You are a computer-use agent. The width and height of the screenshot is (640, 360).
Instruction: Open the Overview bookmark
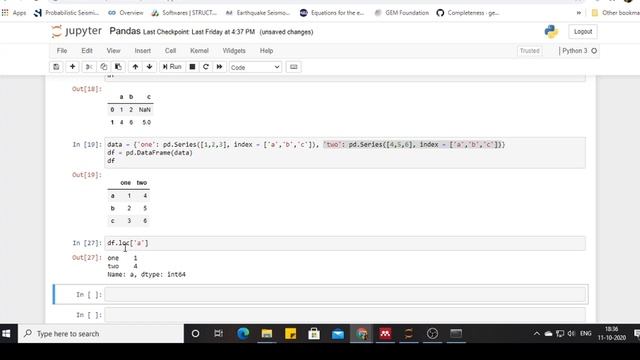(126, 13)
